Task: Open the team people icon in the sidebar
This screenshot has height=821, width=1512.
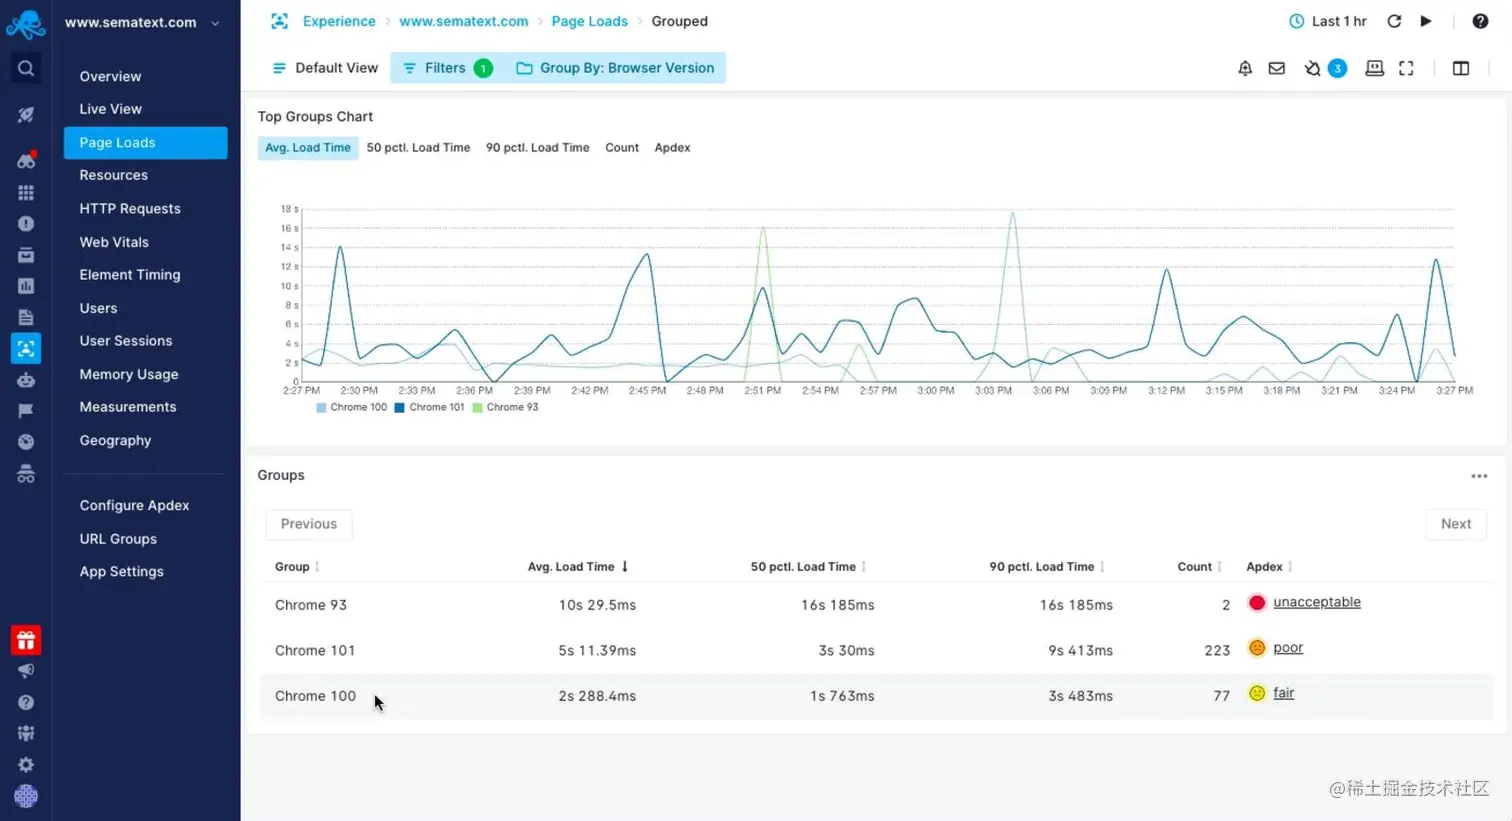Action: tap(26, 733)
